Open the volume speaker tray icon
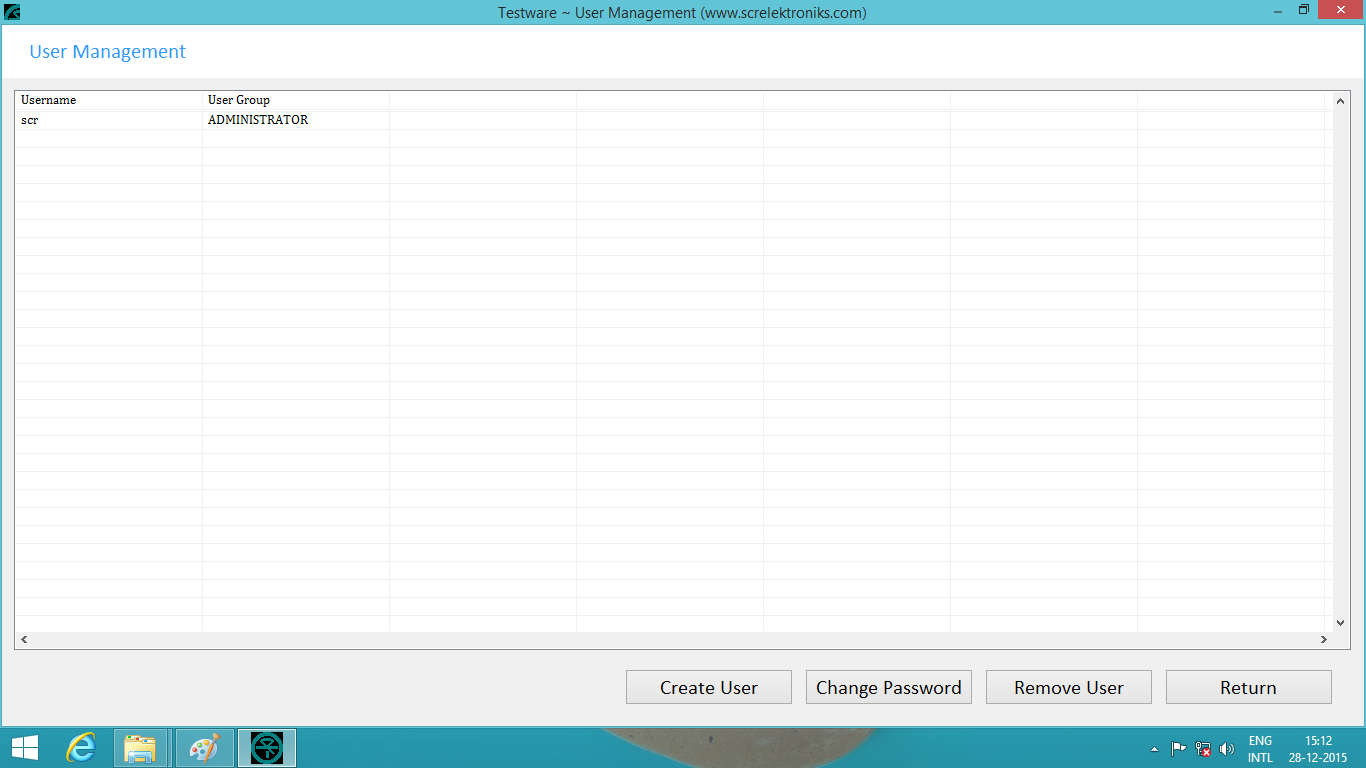The width and height of the screenshot is (1366, 768). tap(1227, 749)
